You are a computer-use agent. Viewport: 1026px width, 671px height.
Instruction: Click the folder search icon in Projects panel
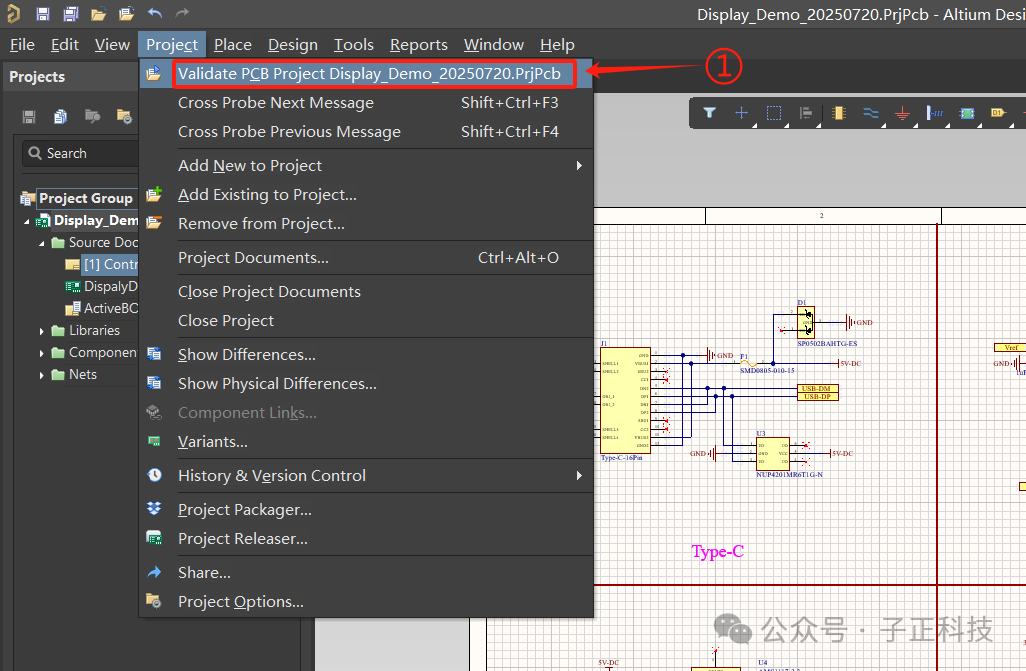[x=92, y=117]
